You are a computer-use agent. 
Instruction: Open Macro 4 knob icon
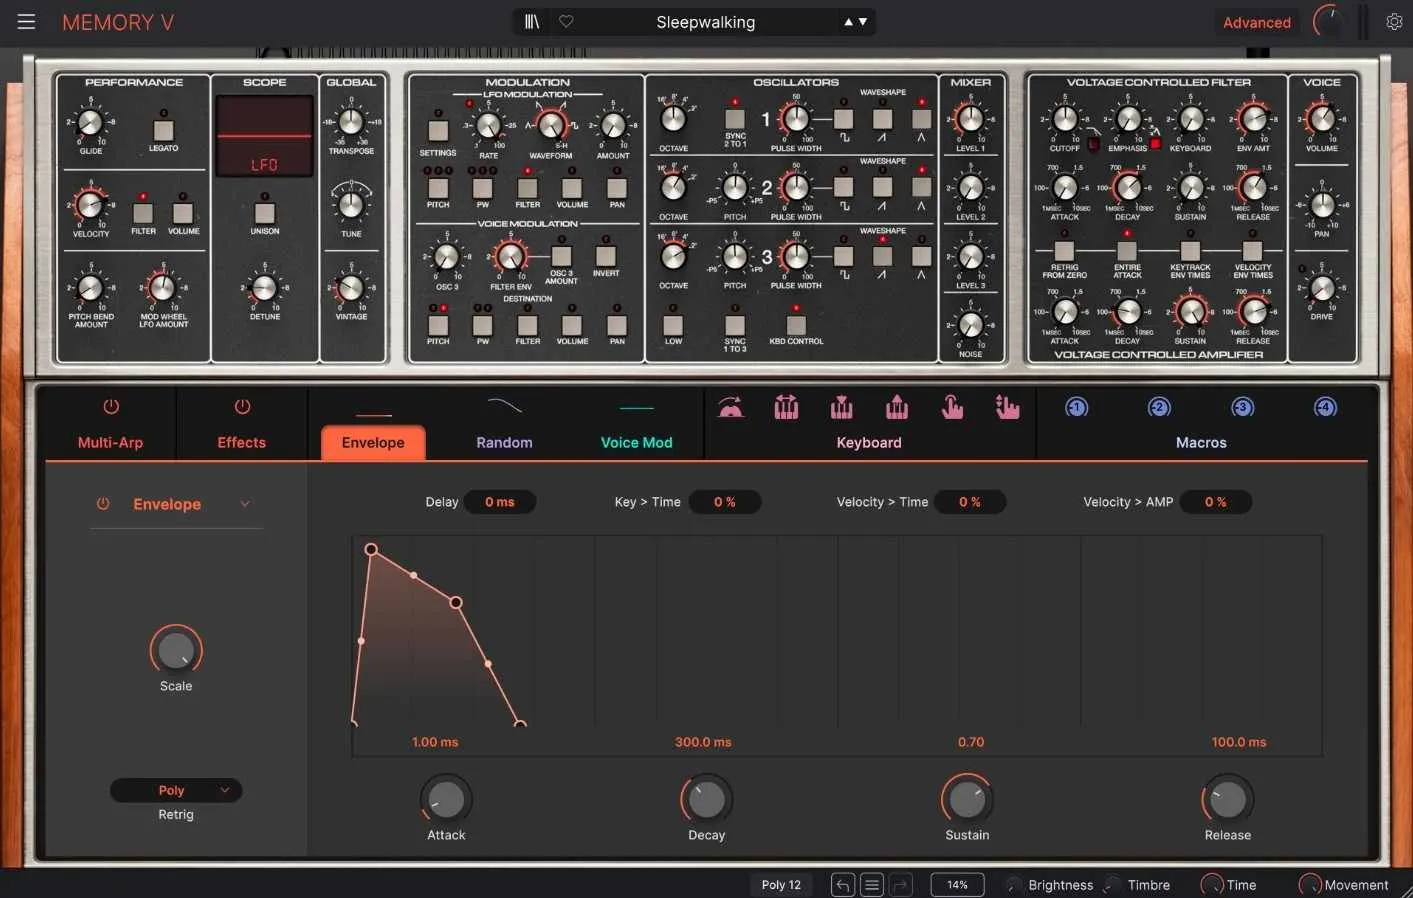click(1325, 408)
